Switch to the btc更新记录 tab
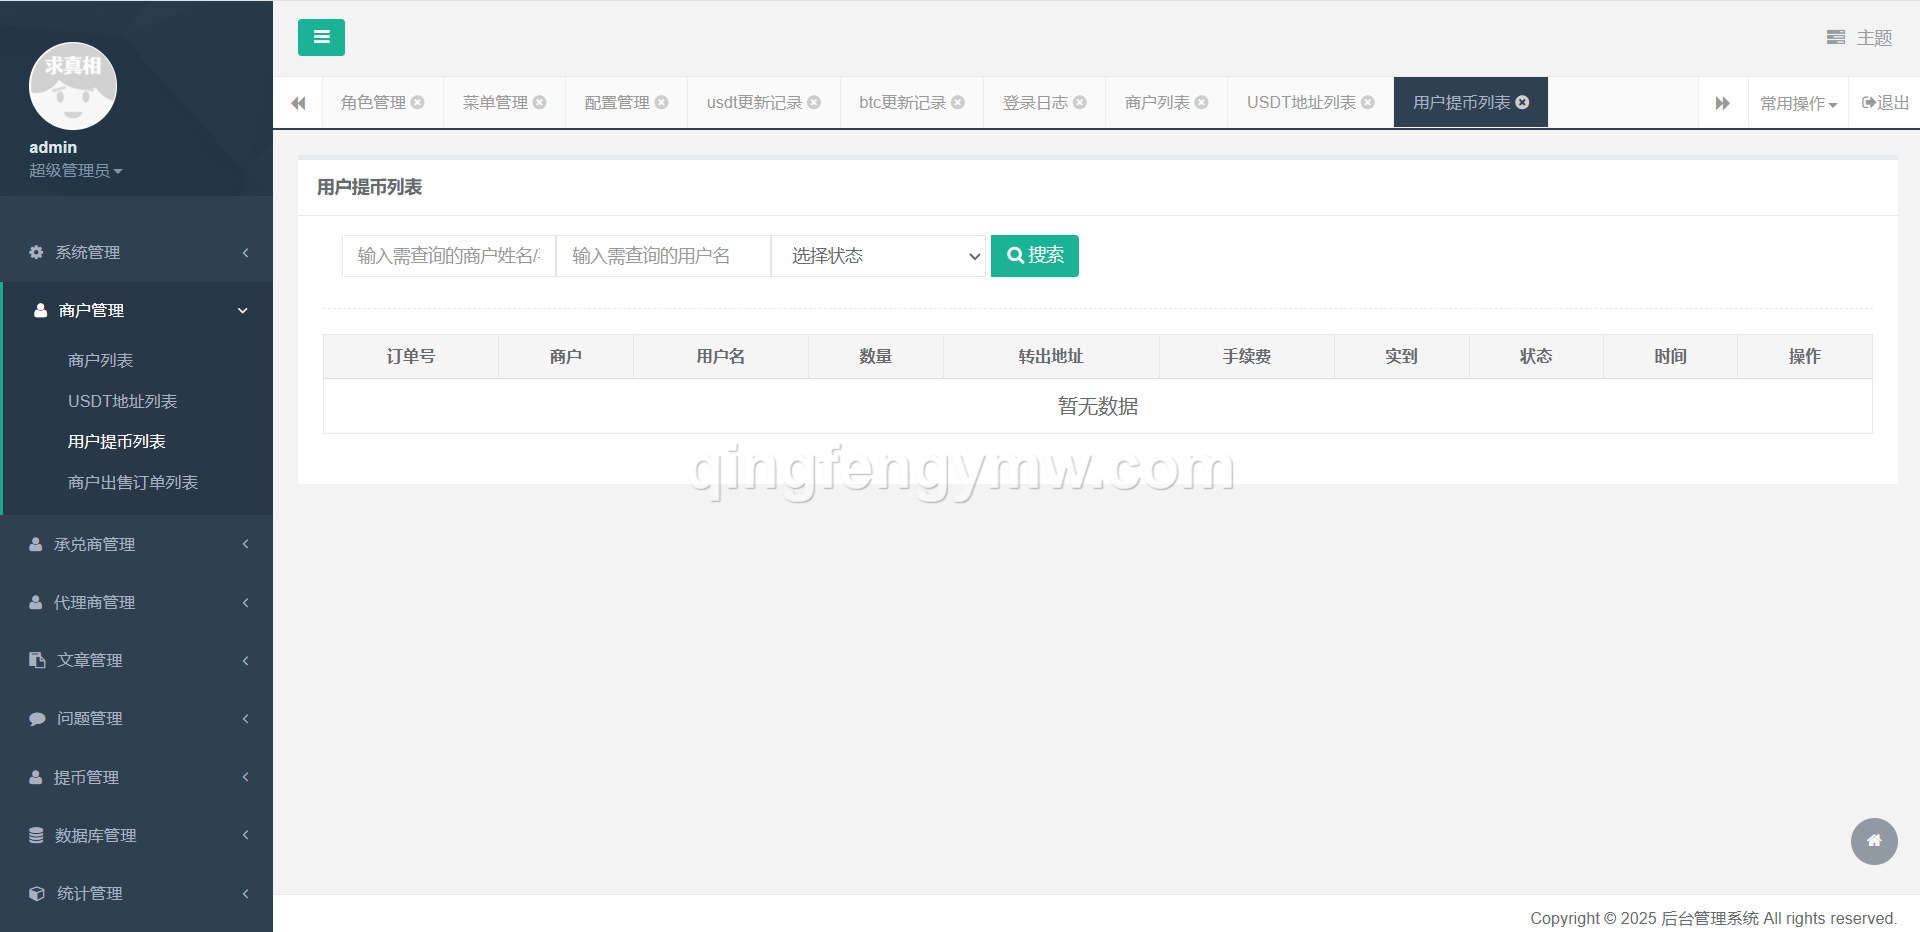Image resolution: width=1920 pixels, height=932 pixels. tap(902, 102)
